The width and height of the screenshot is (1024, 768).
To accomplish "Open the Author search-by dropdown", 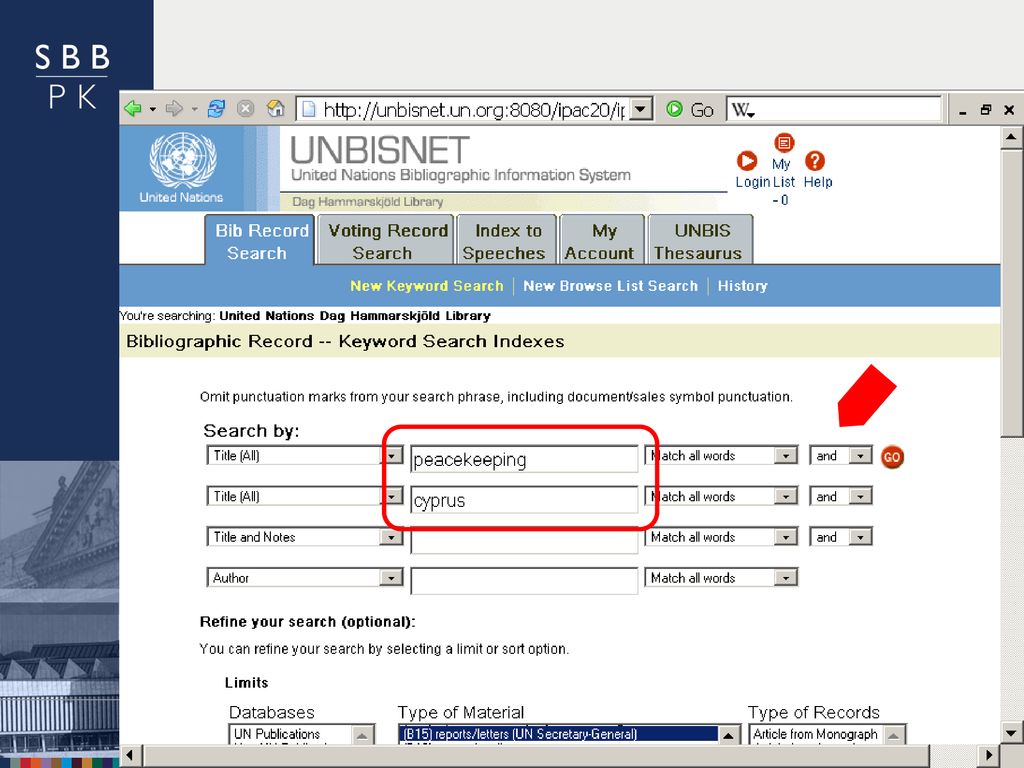I will tap(391, 578).
